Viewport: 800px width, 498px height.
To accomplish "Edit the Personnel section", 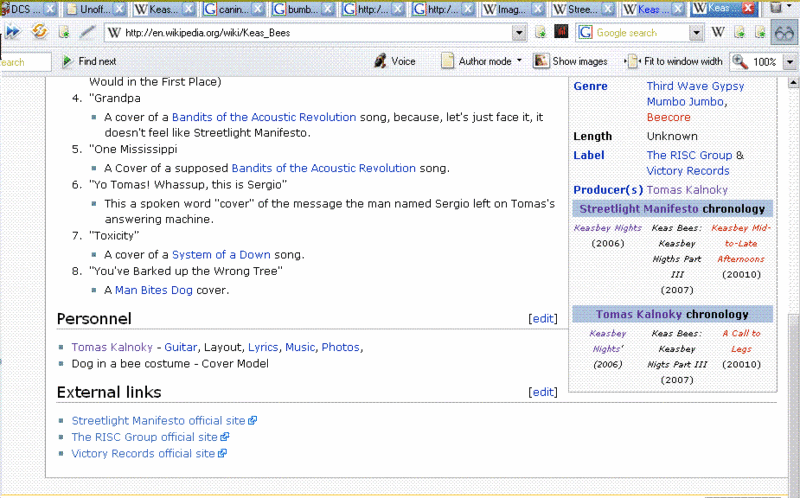I will [x=543, y=318].
